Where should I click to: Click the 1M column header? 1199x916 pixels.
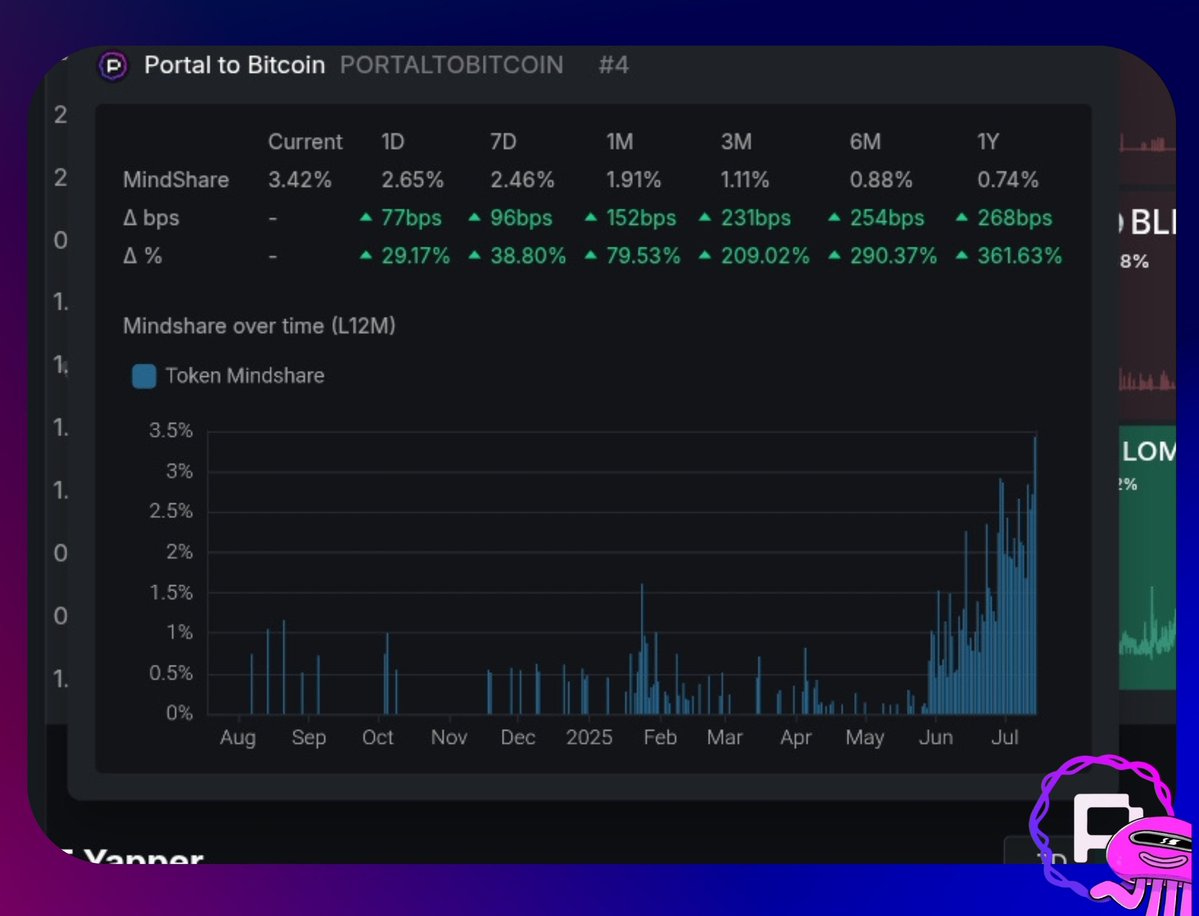point(619,142)
